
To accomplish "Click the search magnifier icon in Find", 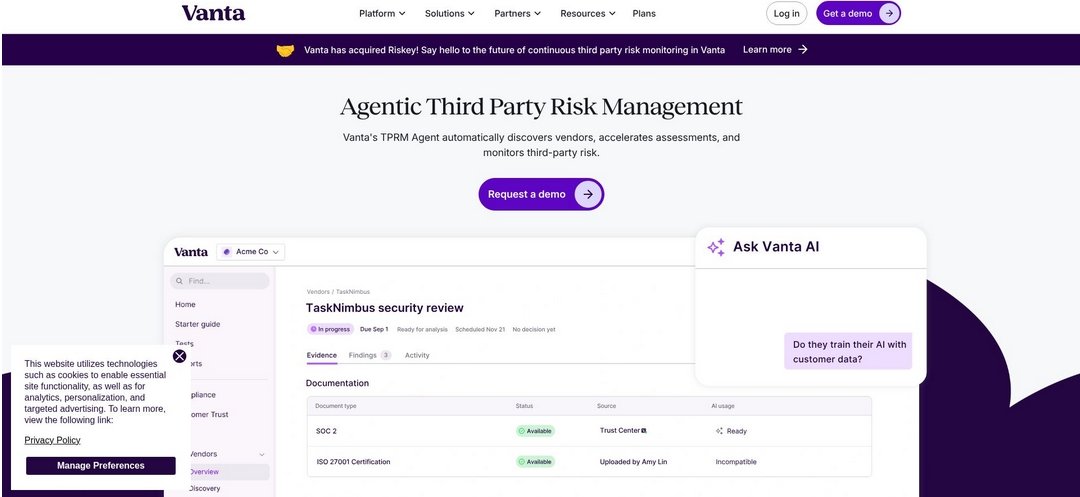I will coord(180,281).
